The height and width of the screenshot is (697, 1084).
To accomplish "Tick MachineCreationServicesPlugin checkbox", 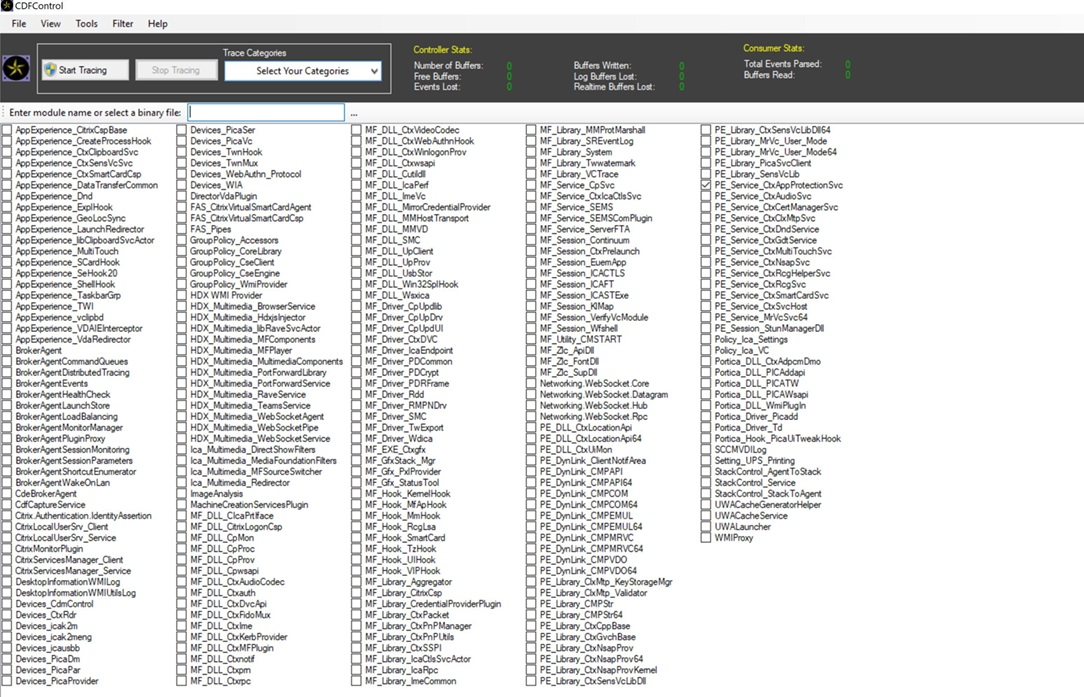I will click(x=181, y=505).
